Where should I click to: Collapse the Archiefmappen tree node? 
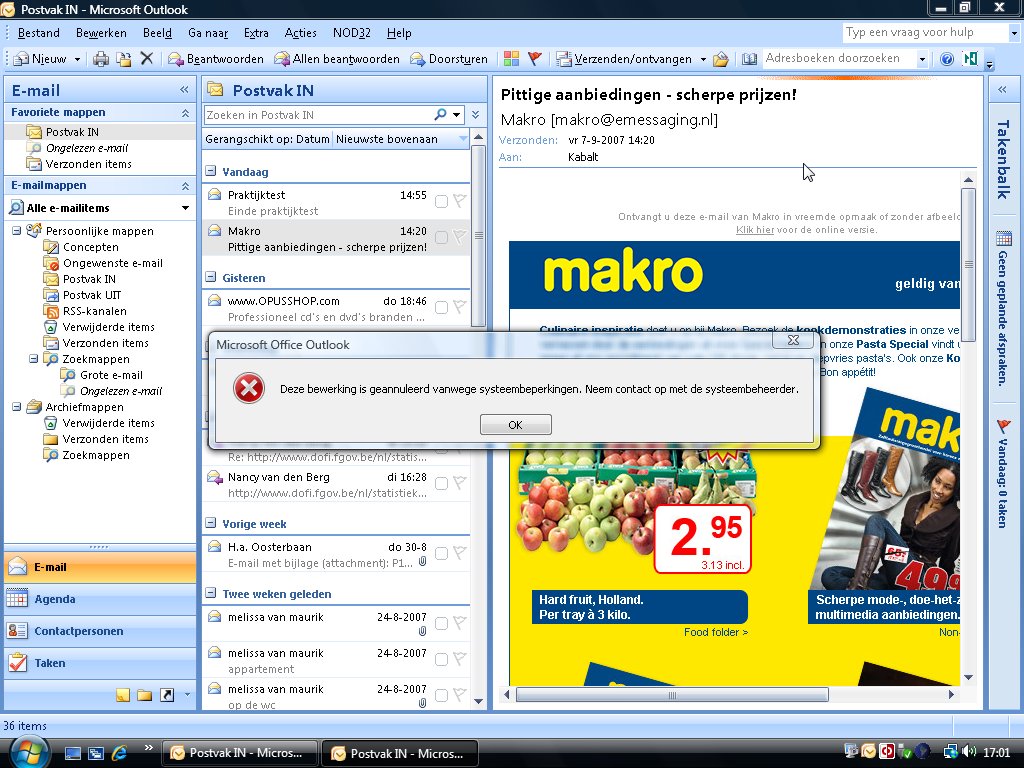[x=16, y=407]
